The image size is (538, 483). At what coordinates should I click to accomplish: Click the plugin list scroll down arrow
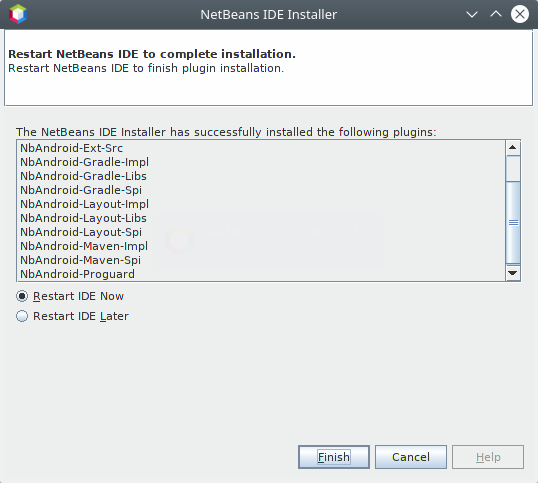(513, 273)
